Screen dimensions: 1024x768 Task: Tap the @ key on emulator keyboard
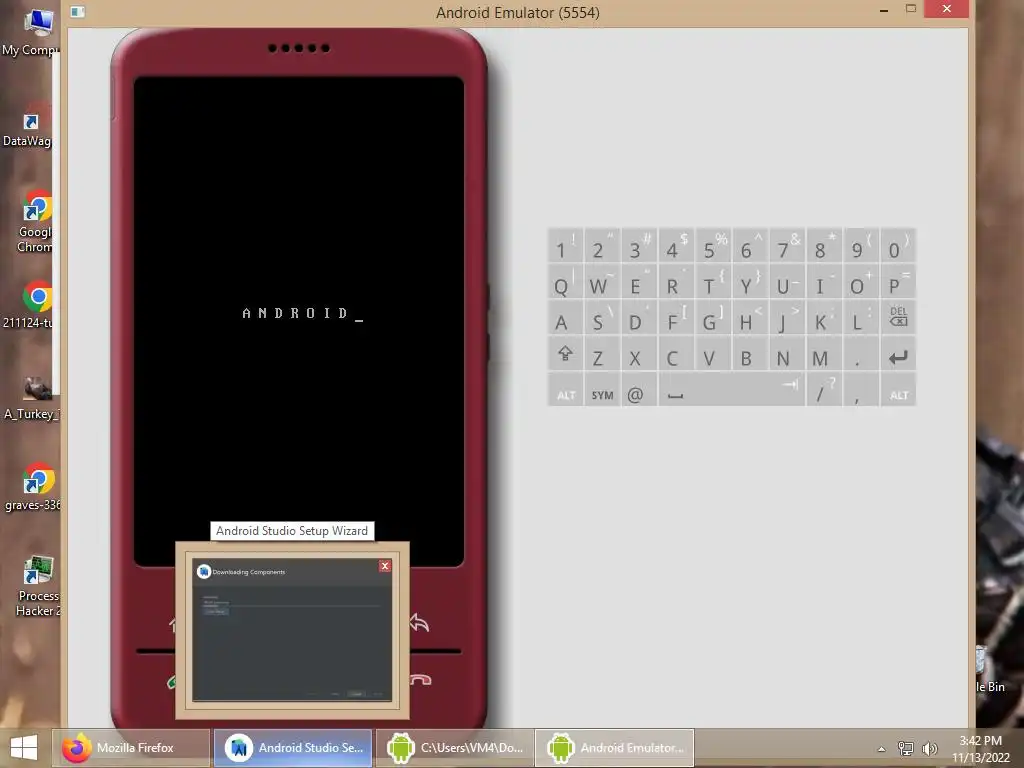click(x=639, y=390)
